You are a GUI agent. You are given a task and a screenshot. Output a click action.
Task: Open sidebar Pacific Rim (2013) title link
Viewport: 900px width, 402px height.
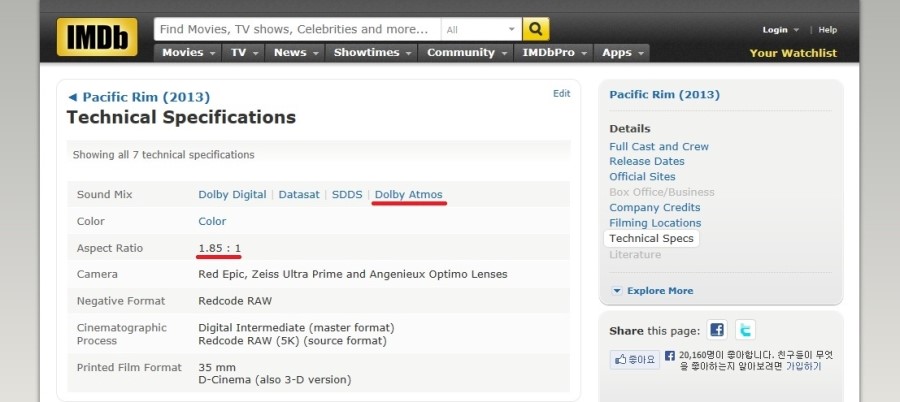coord(664,95)
